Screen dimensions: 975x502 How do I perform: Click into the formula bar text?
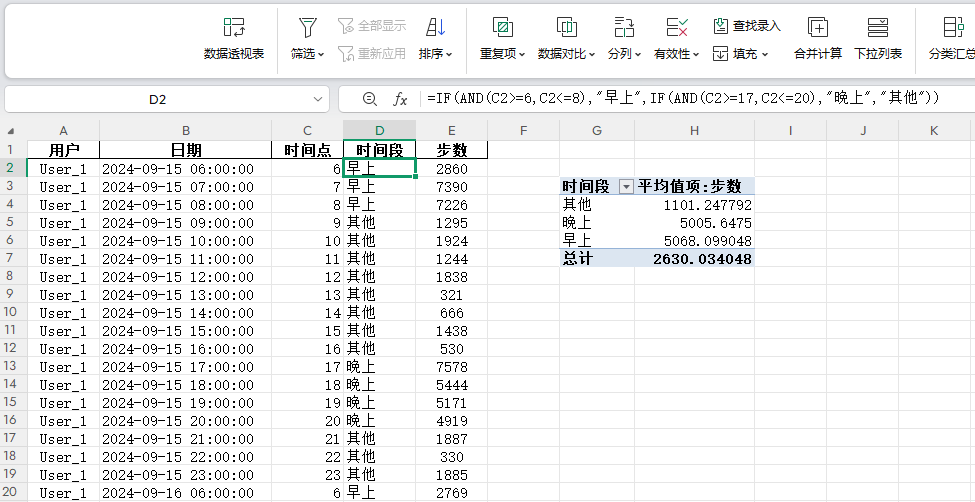(682, 98)
